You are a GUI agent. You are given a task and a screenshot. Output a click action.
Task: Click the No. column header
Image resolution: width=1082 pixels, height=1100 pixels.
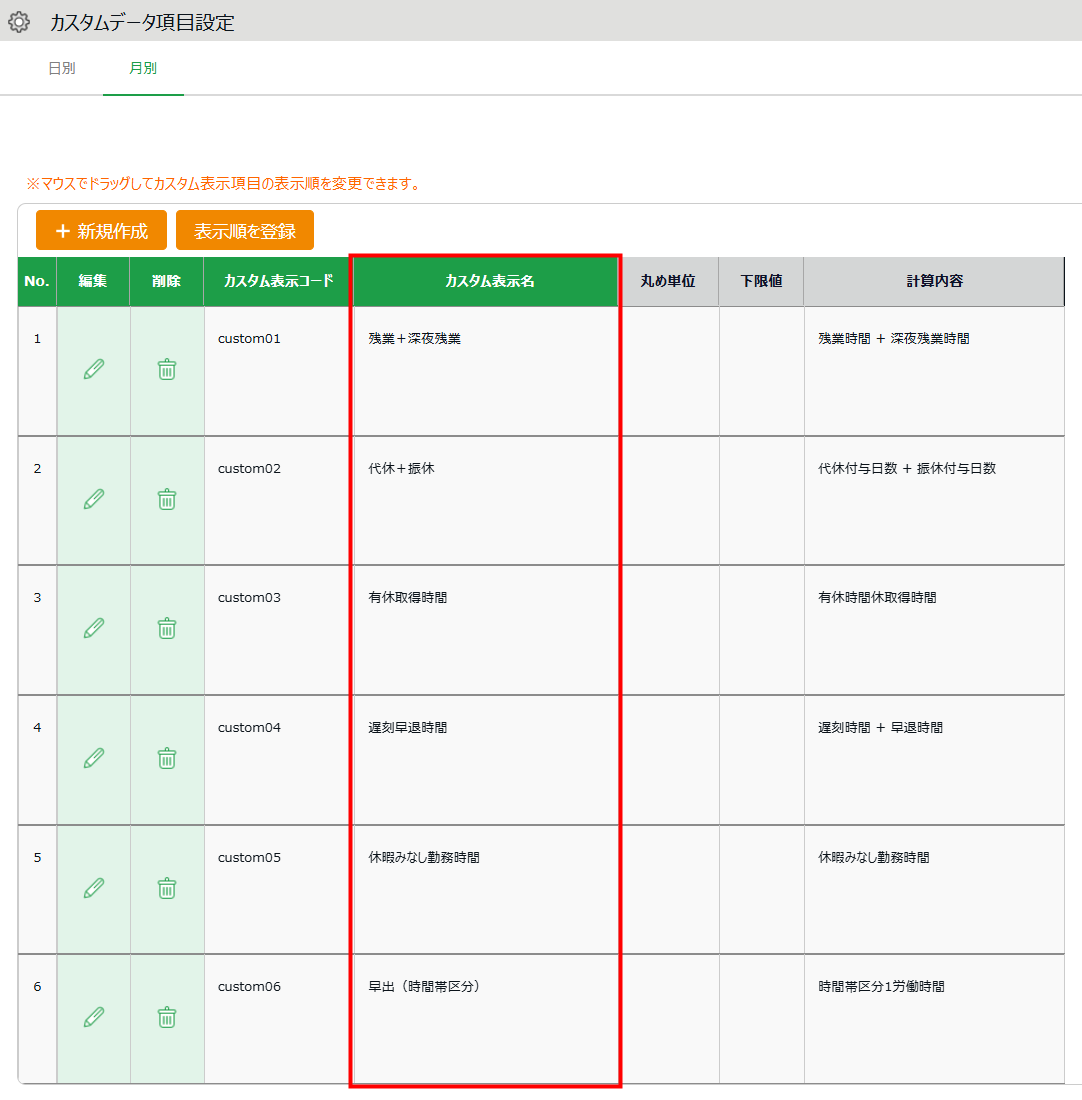coord(37,281)
